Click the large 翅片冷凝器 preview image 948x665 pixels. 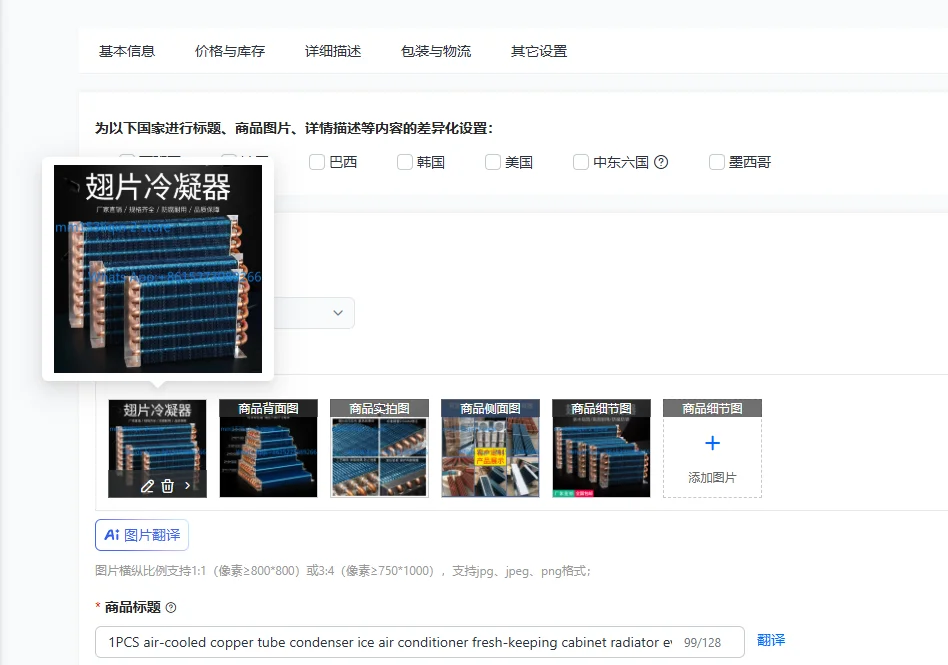coord(158,269)
